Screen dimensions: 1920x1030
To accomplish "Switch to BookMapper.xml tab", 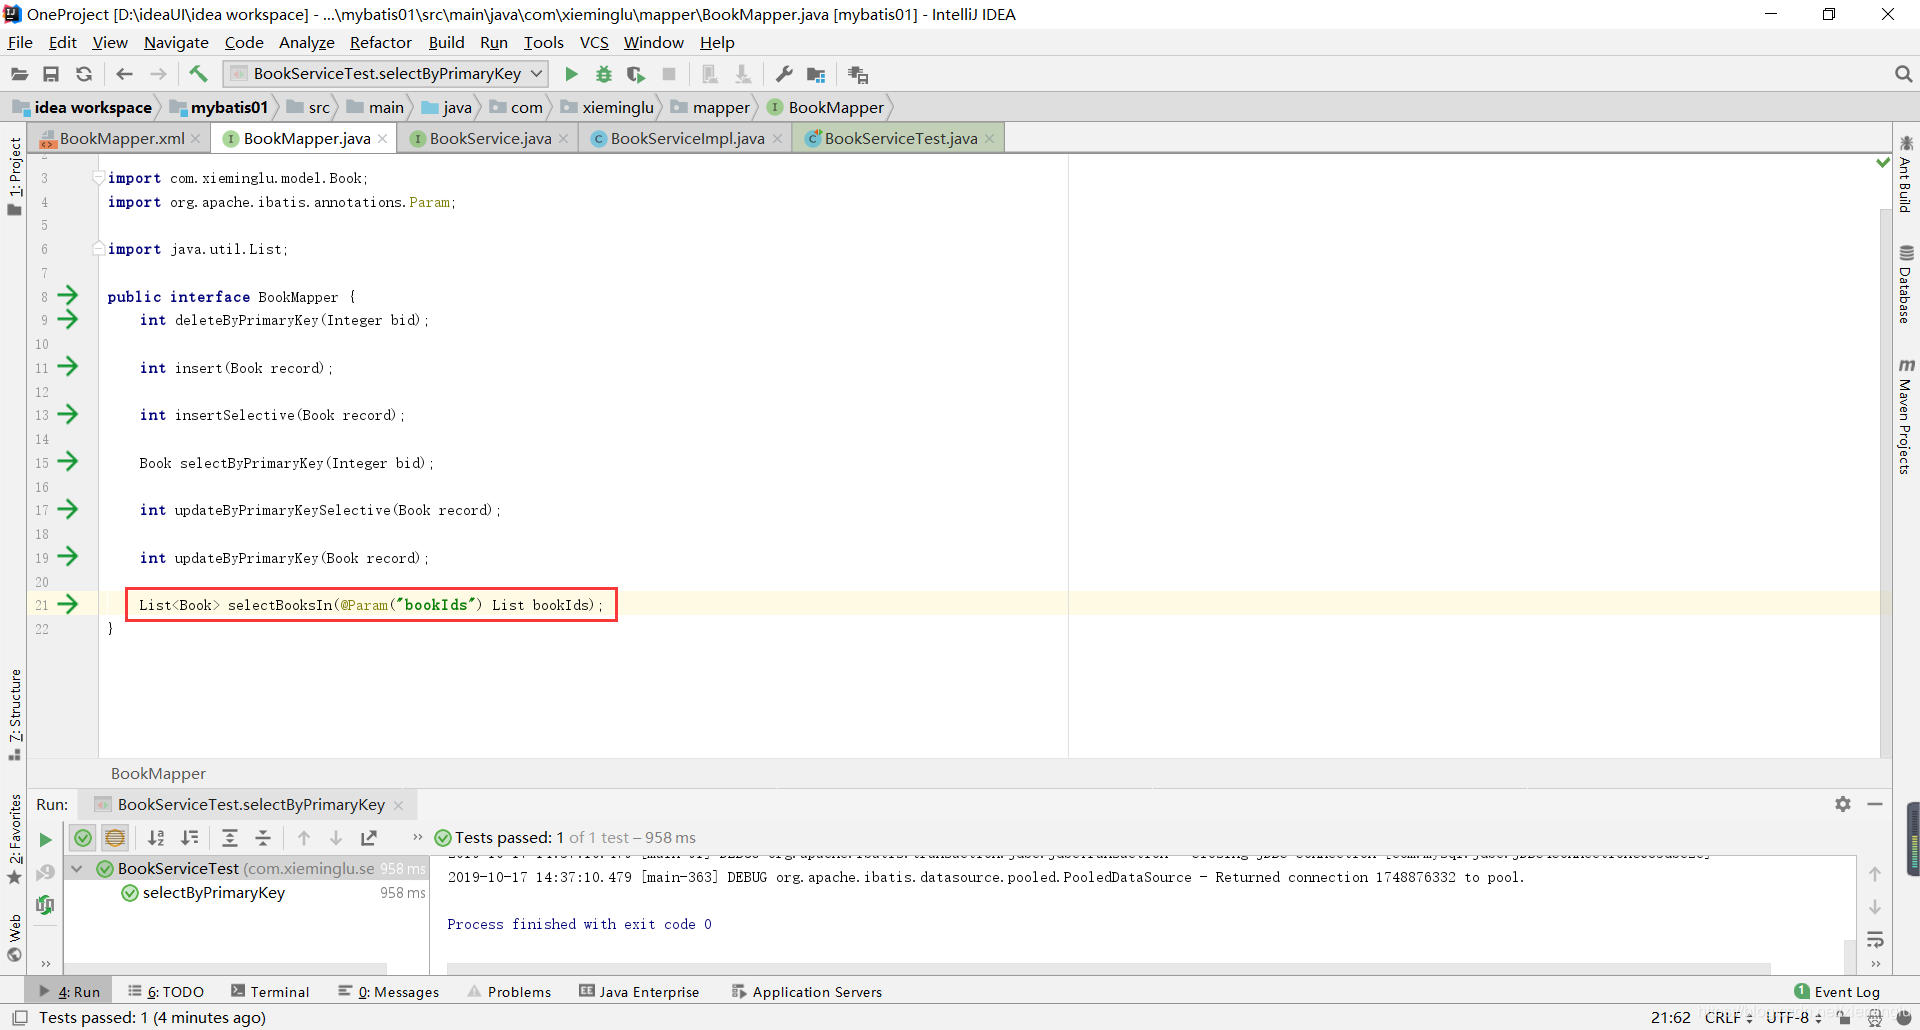I will pos(121,138).
